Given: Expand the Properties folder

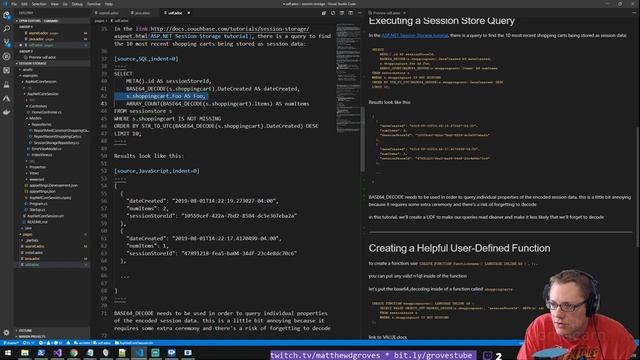Looking at the screenshot, I should (37, 167).
